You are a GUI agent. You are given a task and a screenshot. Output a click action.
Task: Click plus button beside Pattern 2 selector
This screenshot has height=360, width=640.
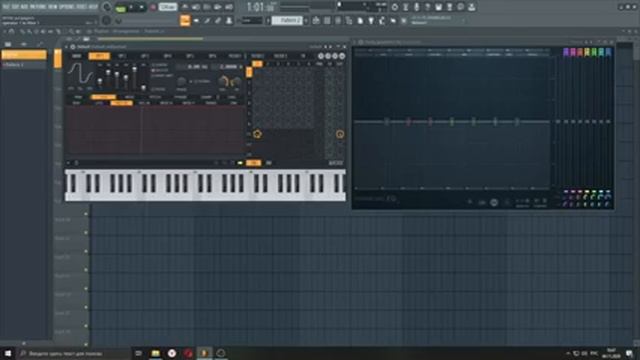coord(306,20)
